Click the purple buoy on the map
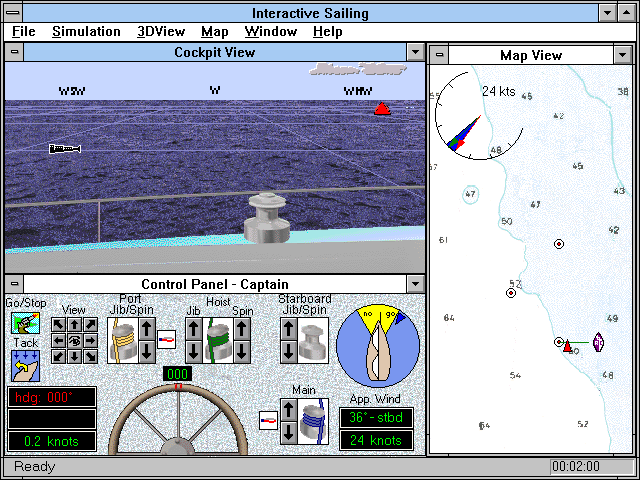 [598, 342]
